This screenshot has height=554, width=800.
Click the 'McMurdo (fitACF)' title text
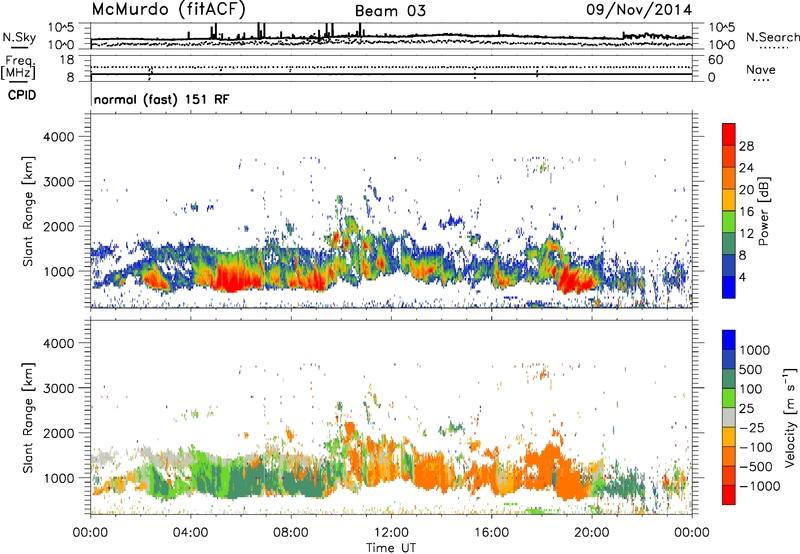click(x=168, y=10)
